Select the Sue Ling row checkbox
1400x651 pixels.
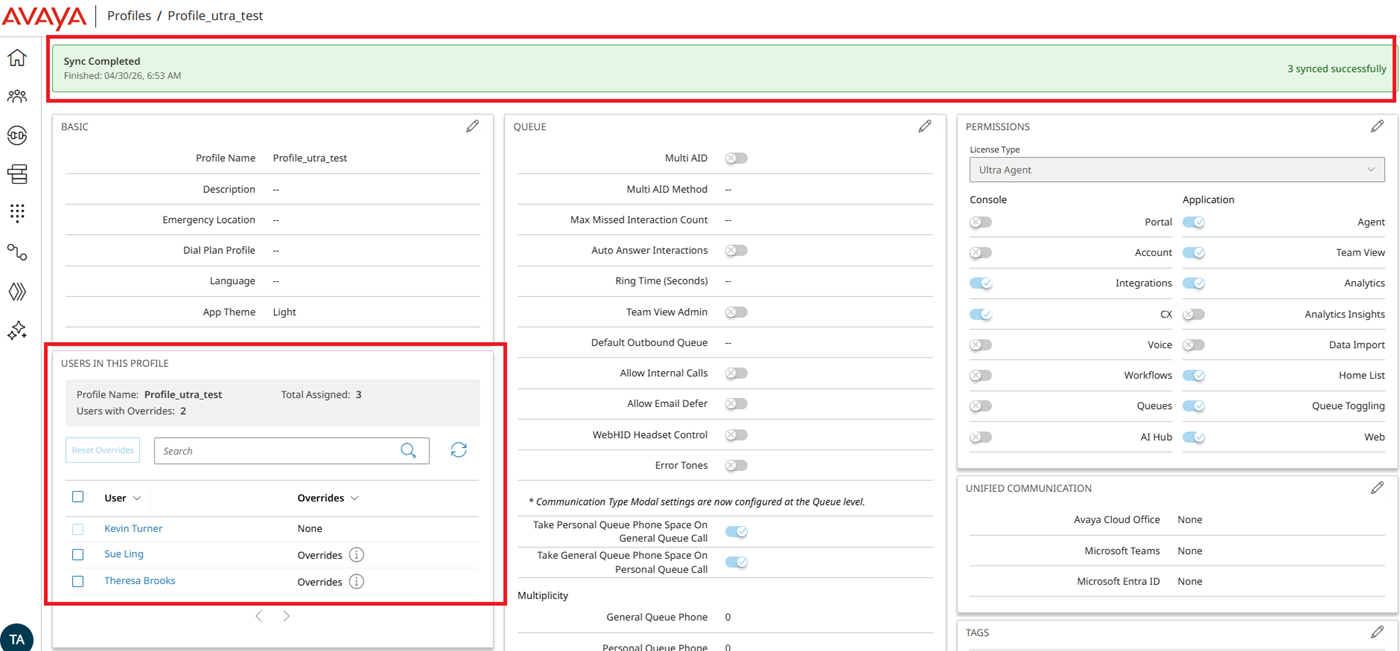click(x=78, y=554)
